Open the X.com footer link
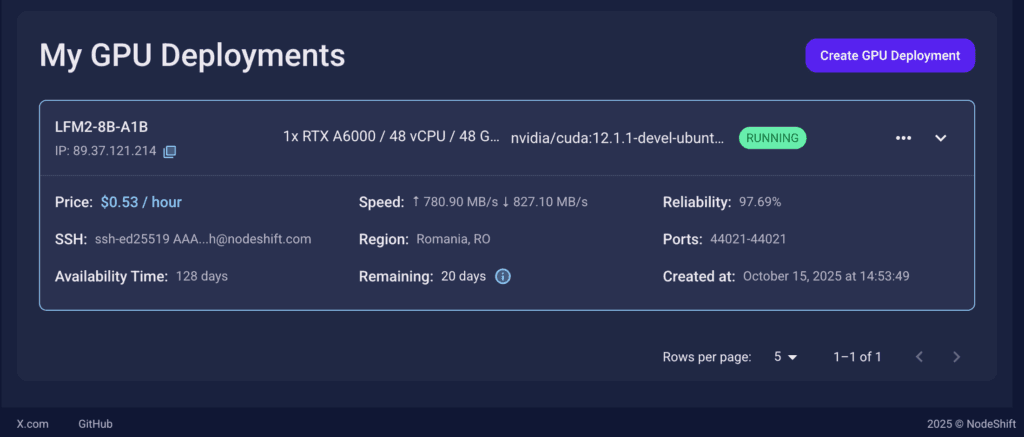 tap(32, 424)
